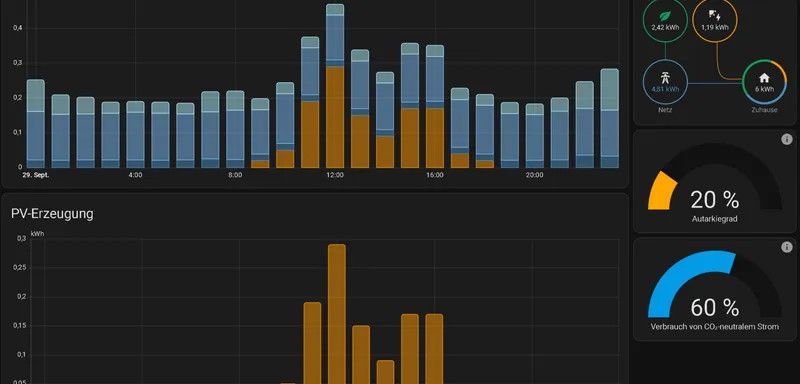
Task: Click the 4,81 kWh grid value
Action: [665, 89]
